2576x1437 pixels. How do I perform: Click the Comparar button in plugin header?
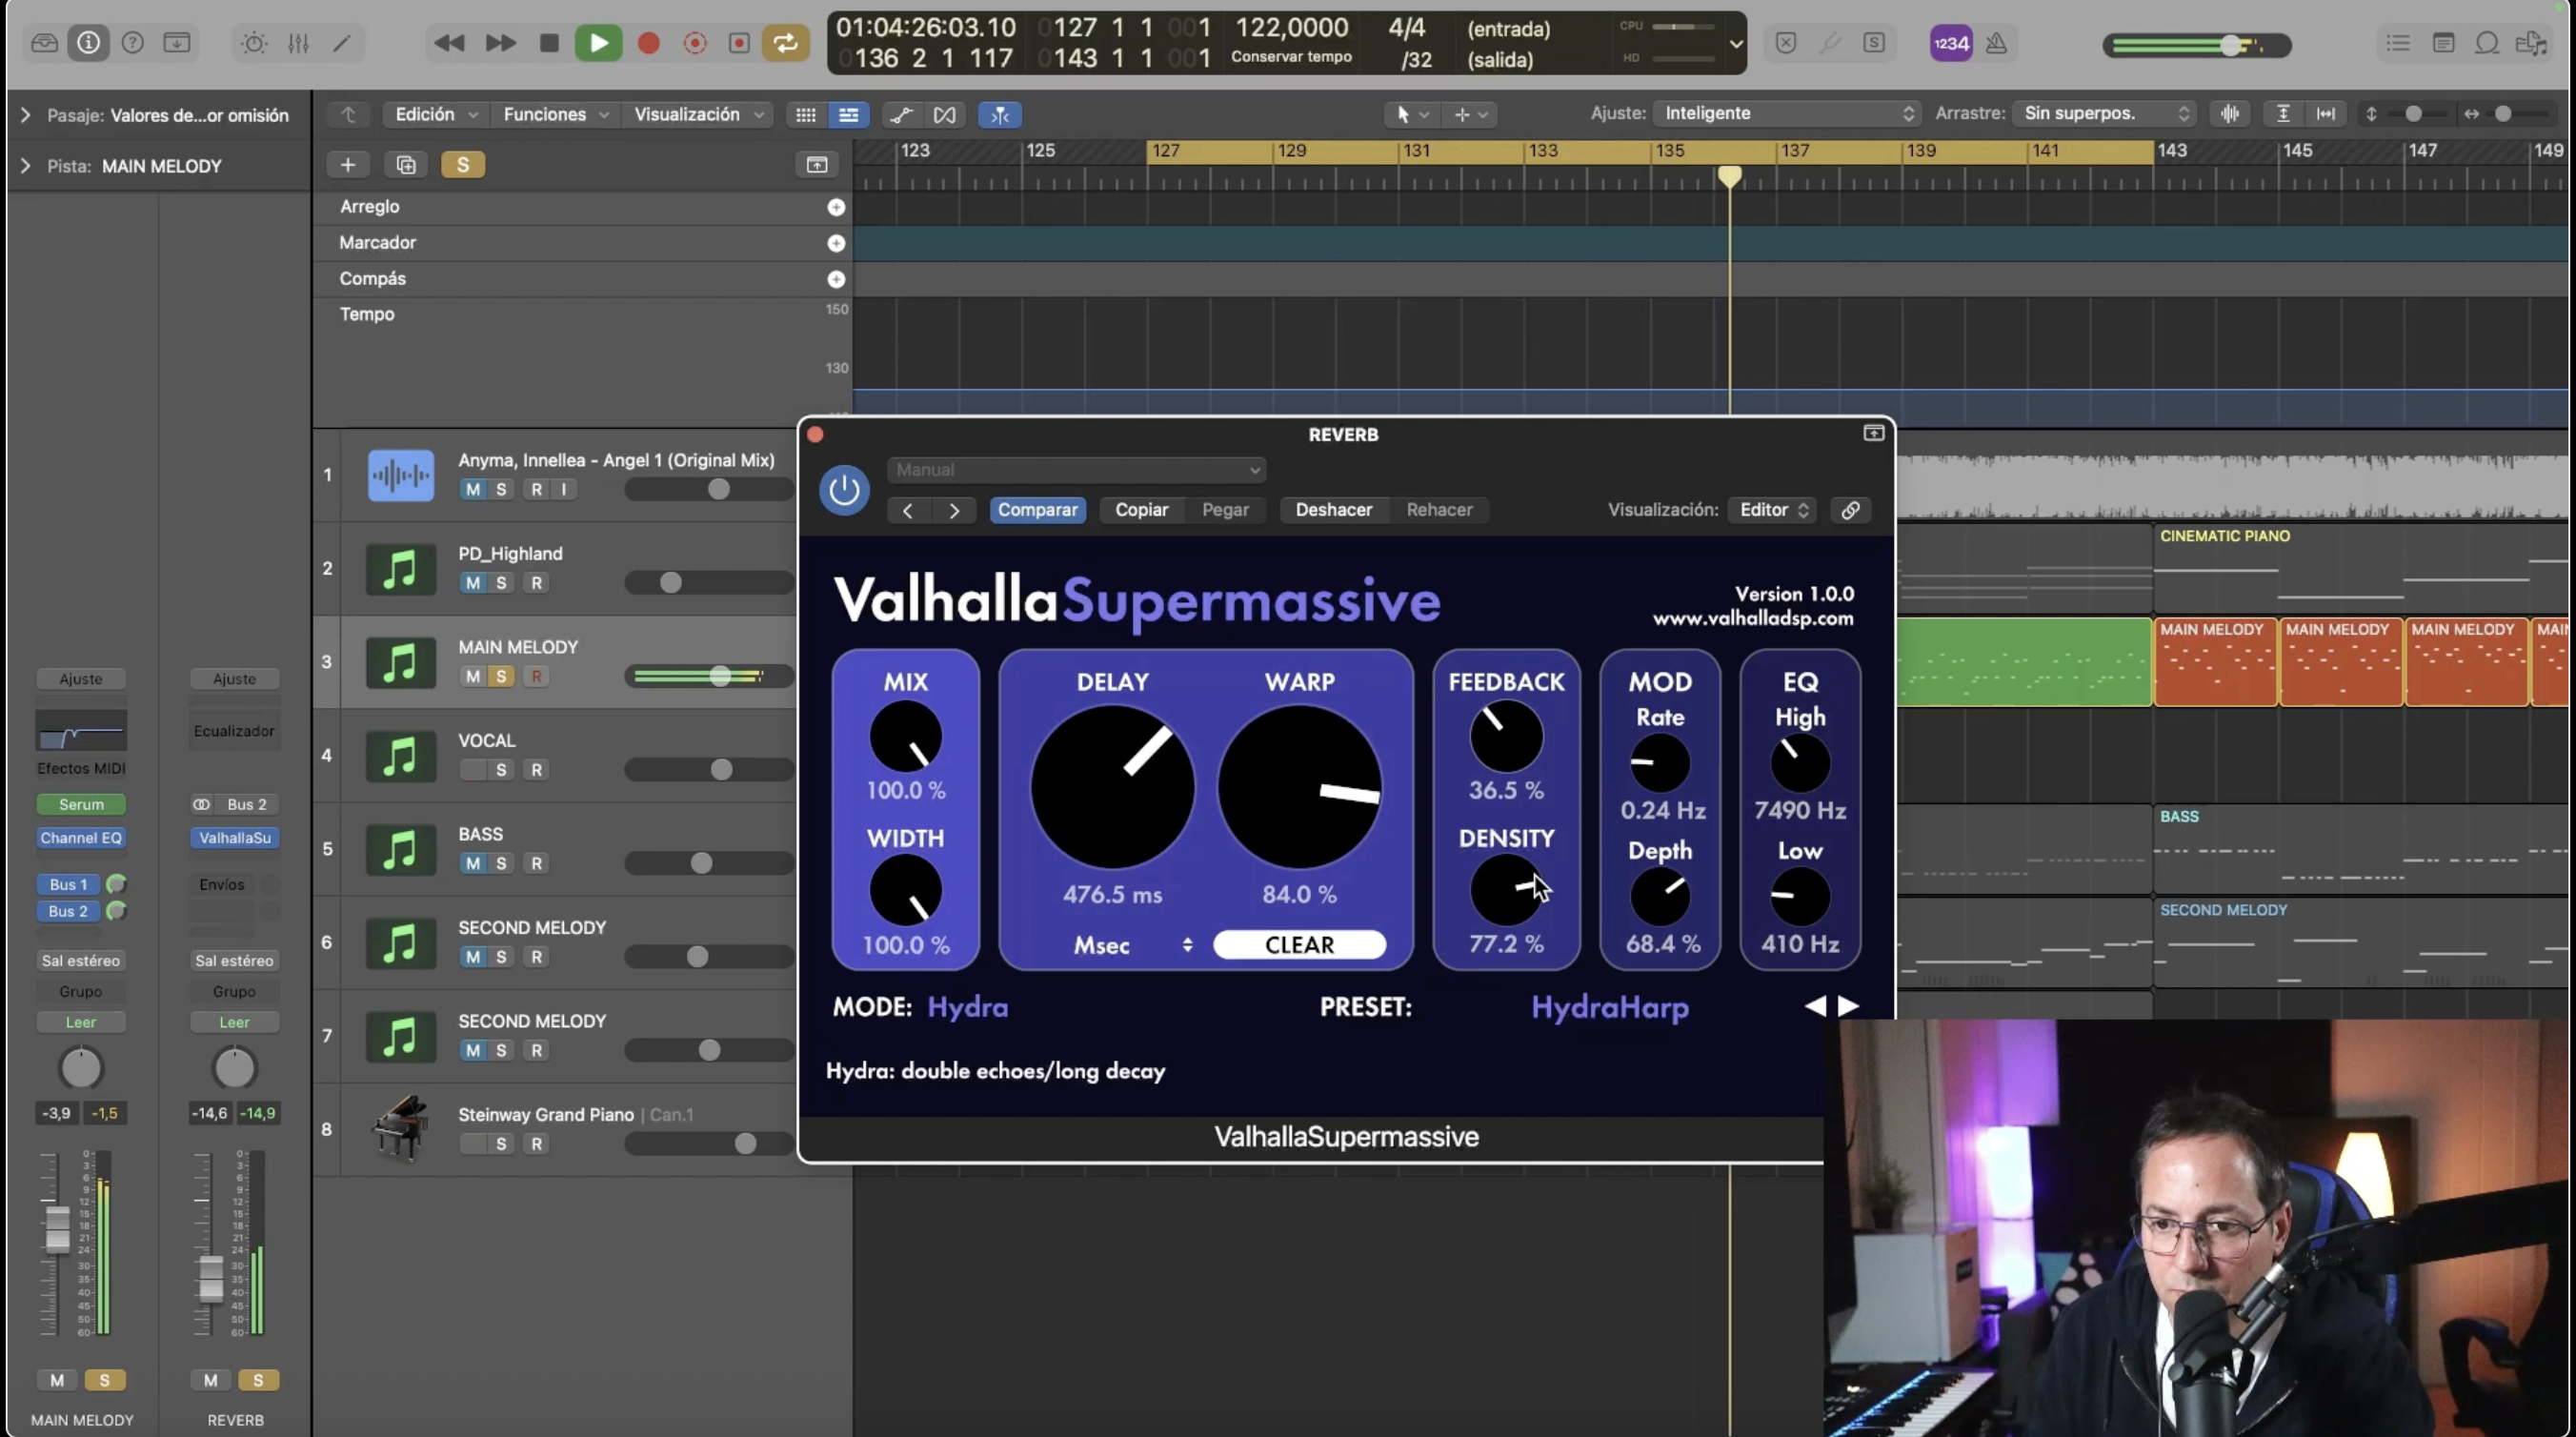[x=1037, y=510]
